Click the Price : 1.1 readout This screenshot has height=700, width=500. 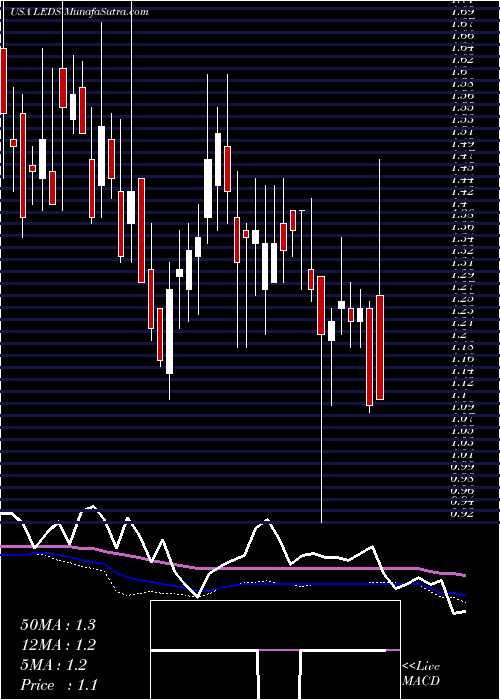point(58,685)
